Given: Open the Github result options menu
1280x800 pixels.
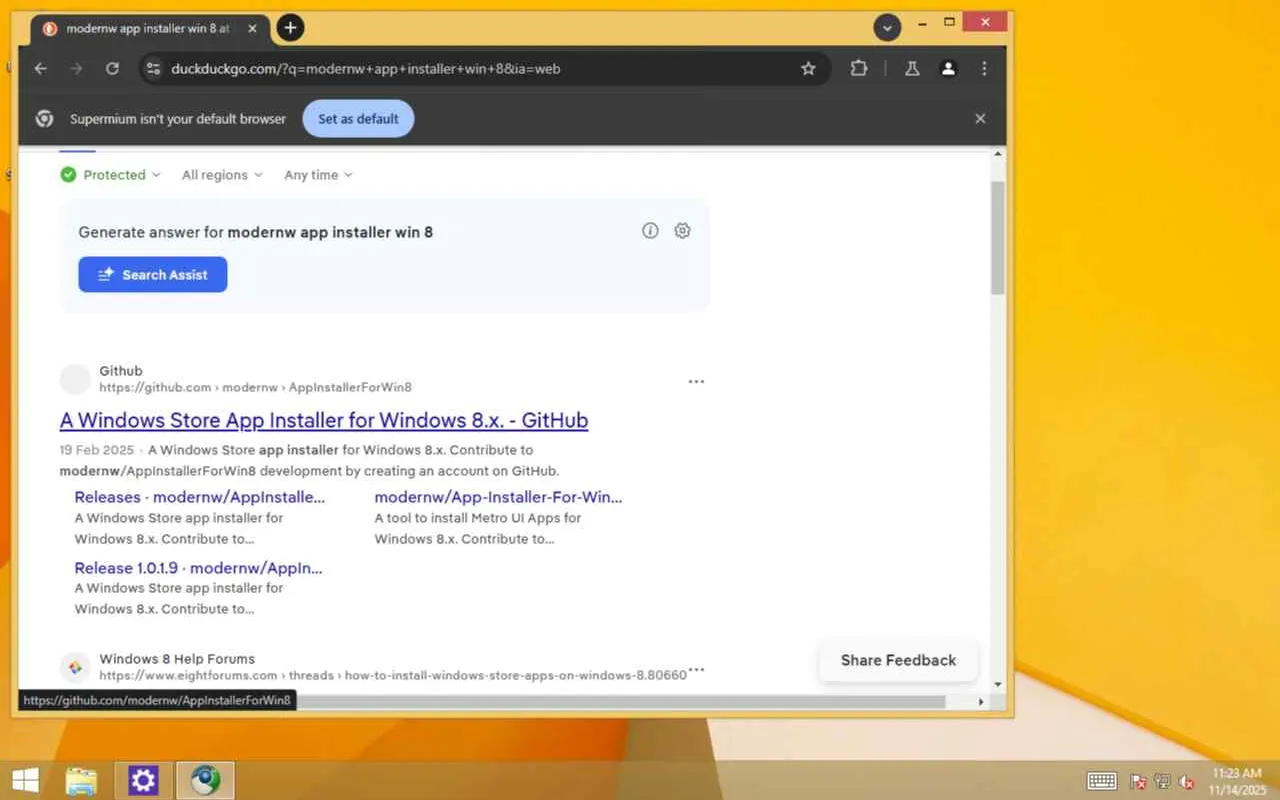Looking at the screenshot, I should click(x=696, y=381).
